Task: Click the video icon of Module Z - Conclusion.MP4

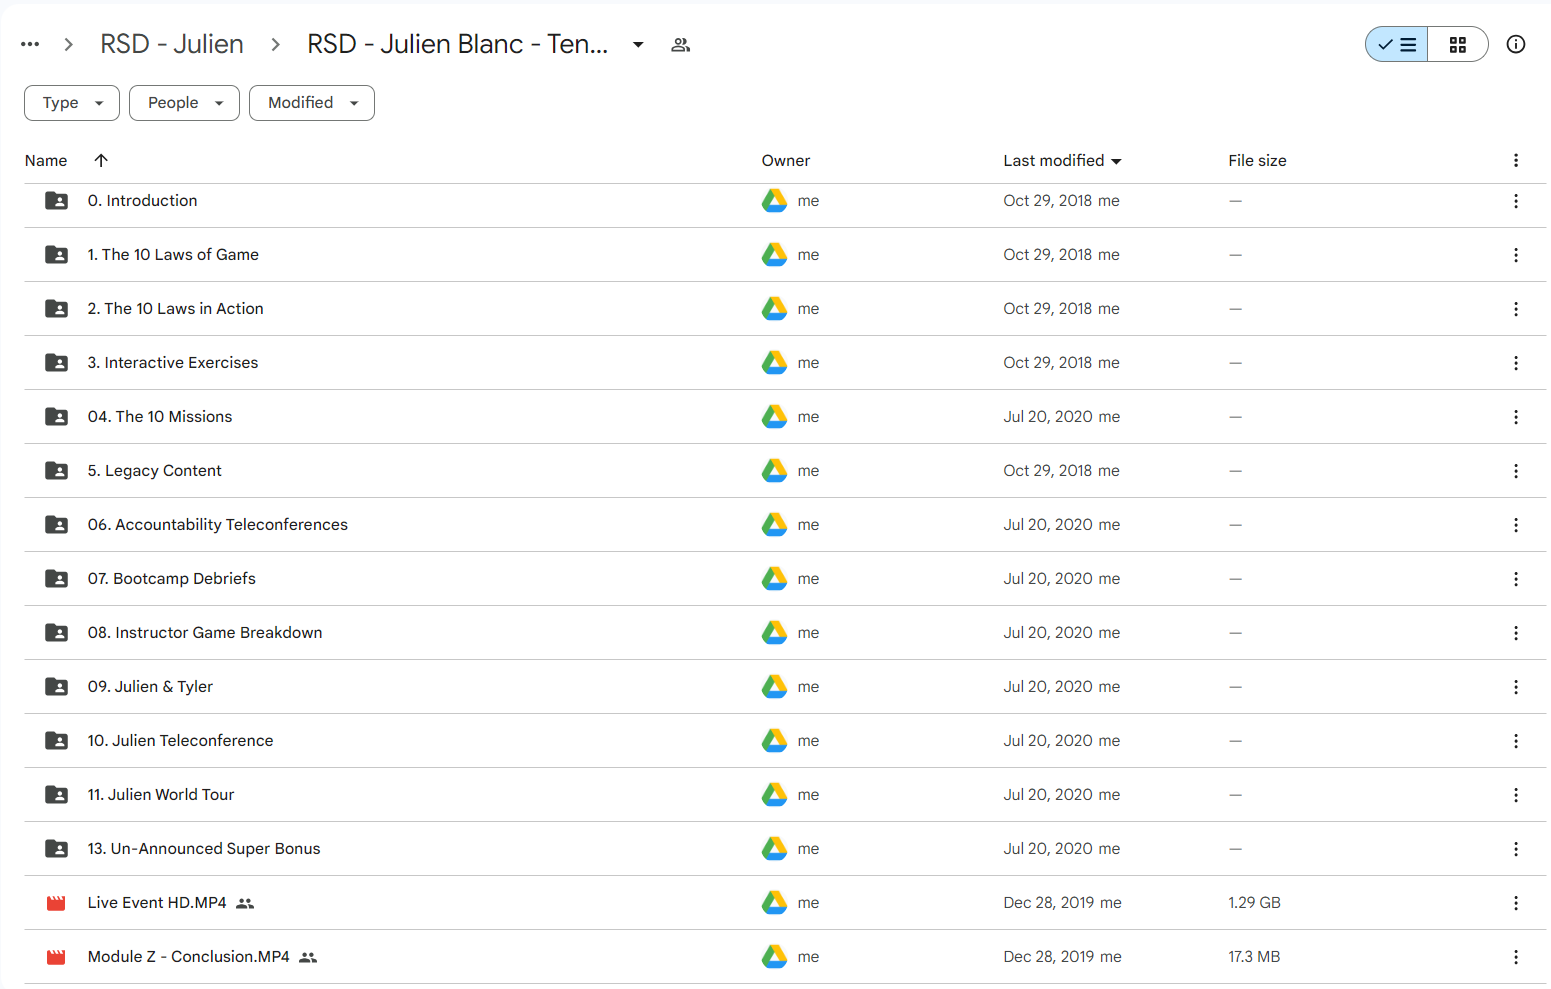Action: click(x=56, y=957)
